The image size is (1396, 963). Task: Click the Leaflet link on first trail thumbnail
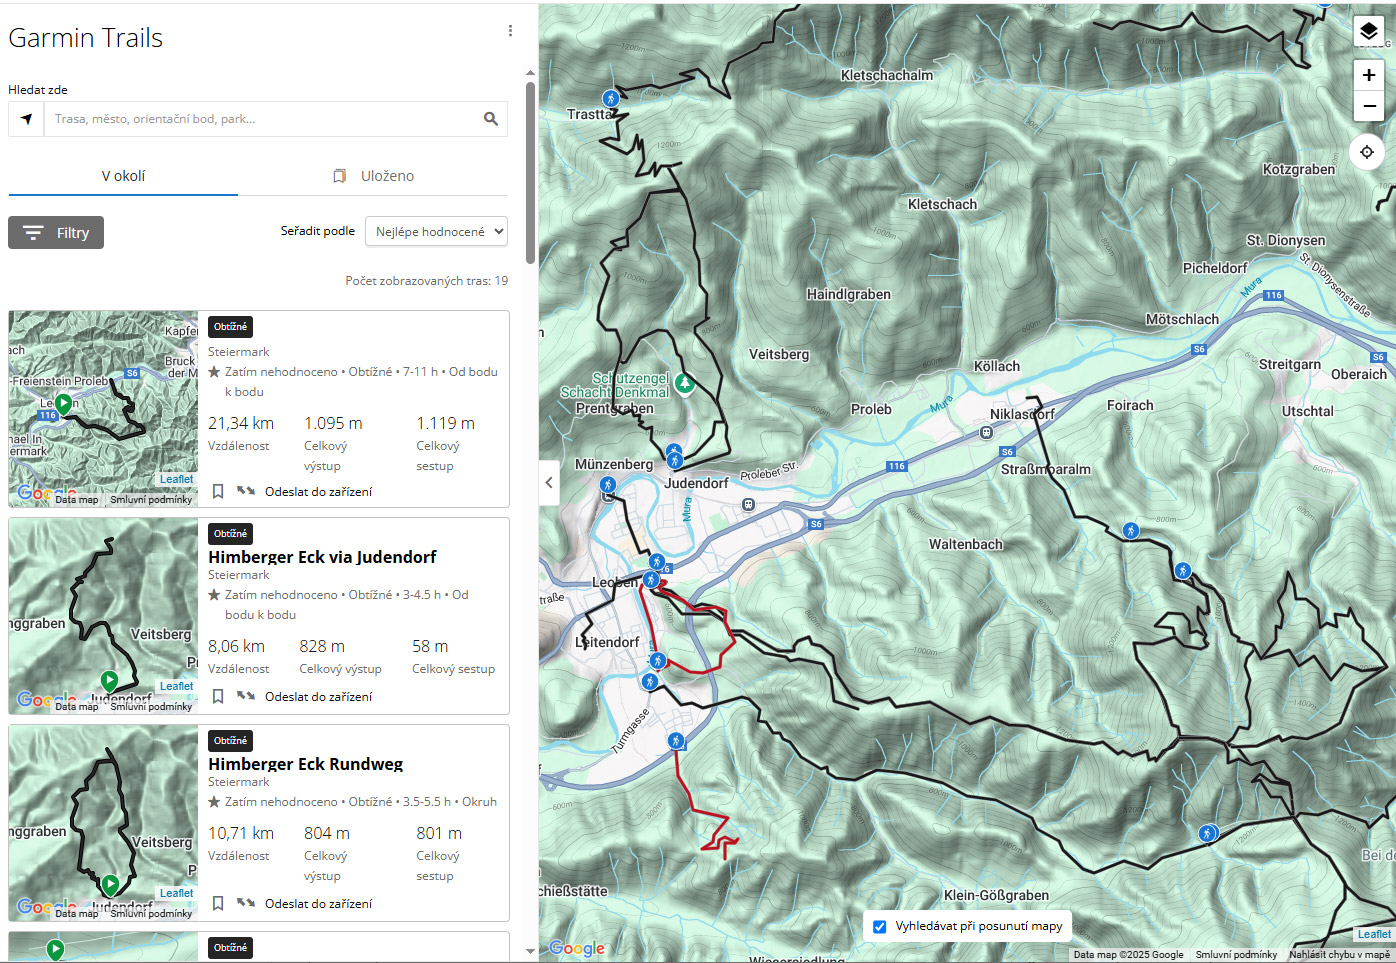[177, 479]
